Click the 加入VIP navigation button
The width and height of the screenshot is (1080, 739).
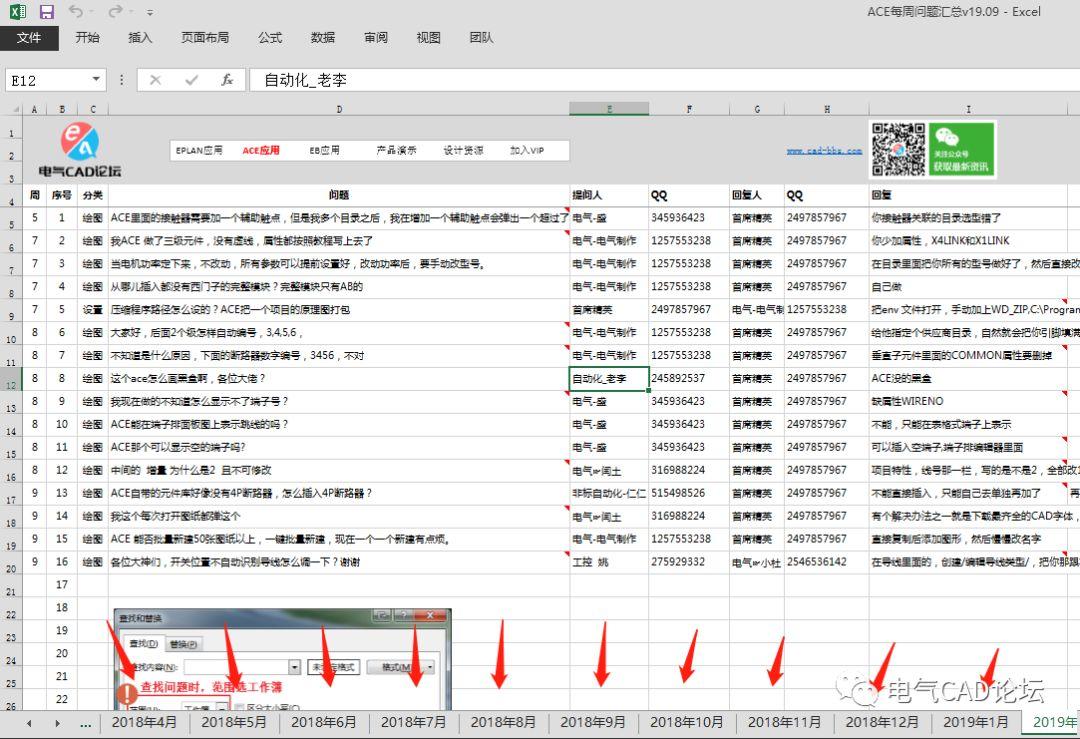(527, 151)
